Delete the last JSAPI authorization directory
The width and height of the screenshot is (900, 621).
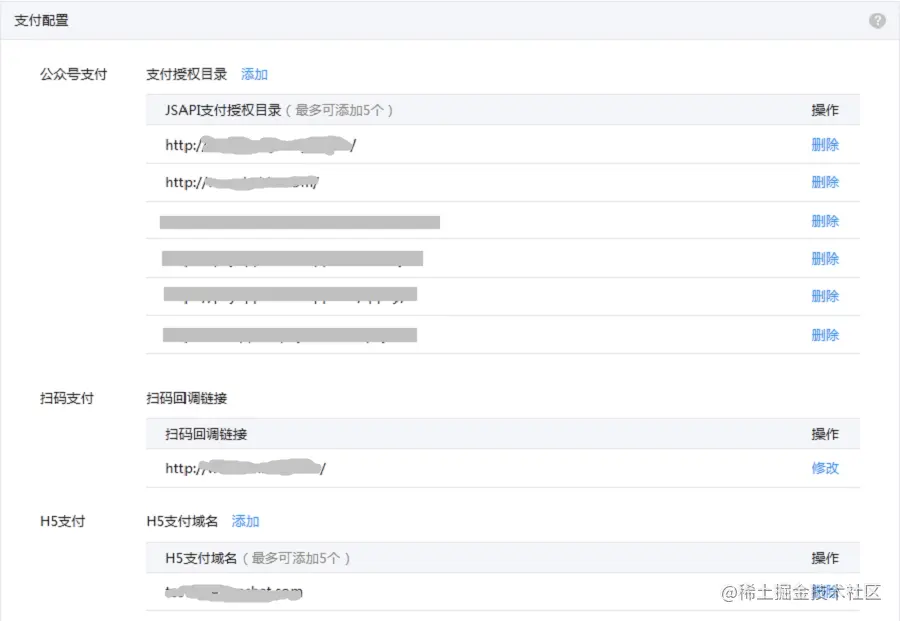tap(825, 334)
